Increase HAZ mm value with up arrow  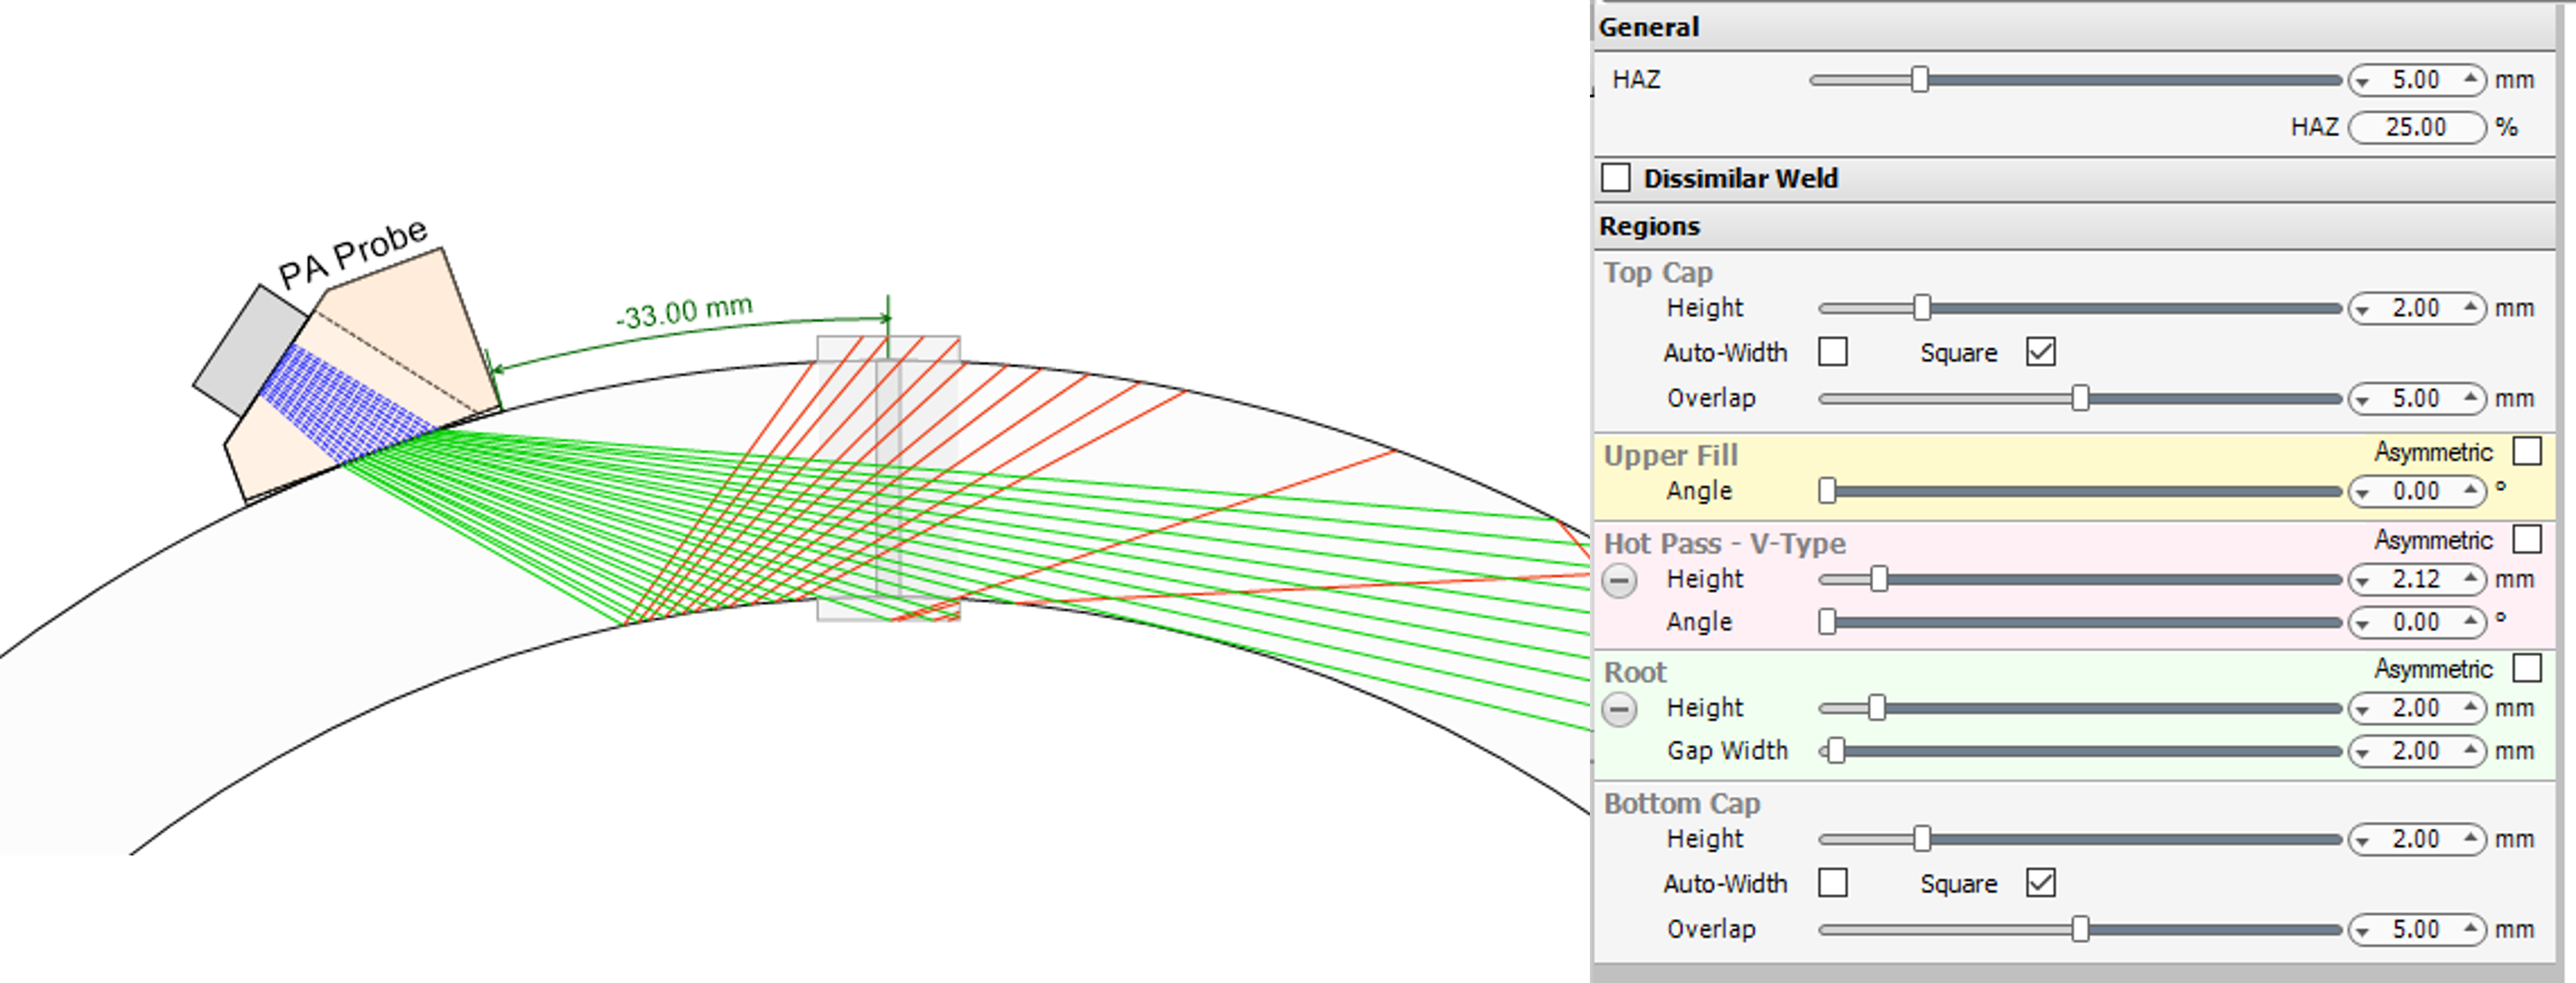tap(2470, 78)
